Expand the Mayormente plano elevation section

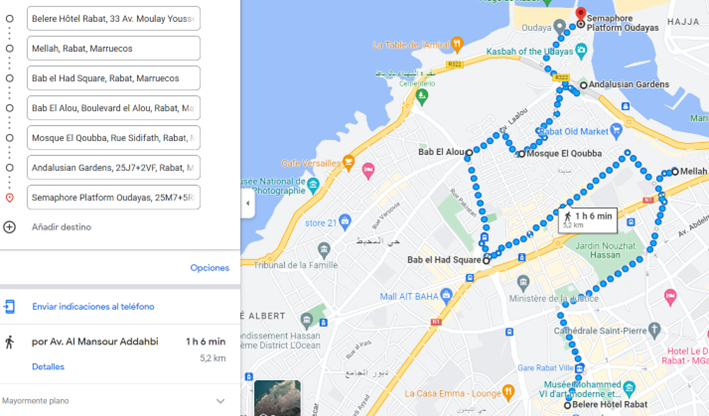point(220,401)
